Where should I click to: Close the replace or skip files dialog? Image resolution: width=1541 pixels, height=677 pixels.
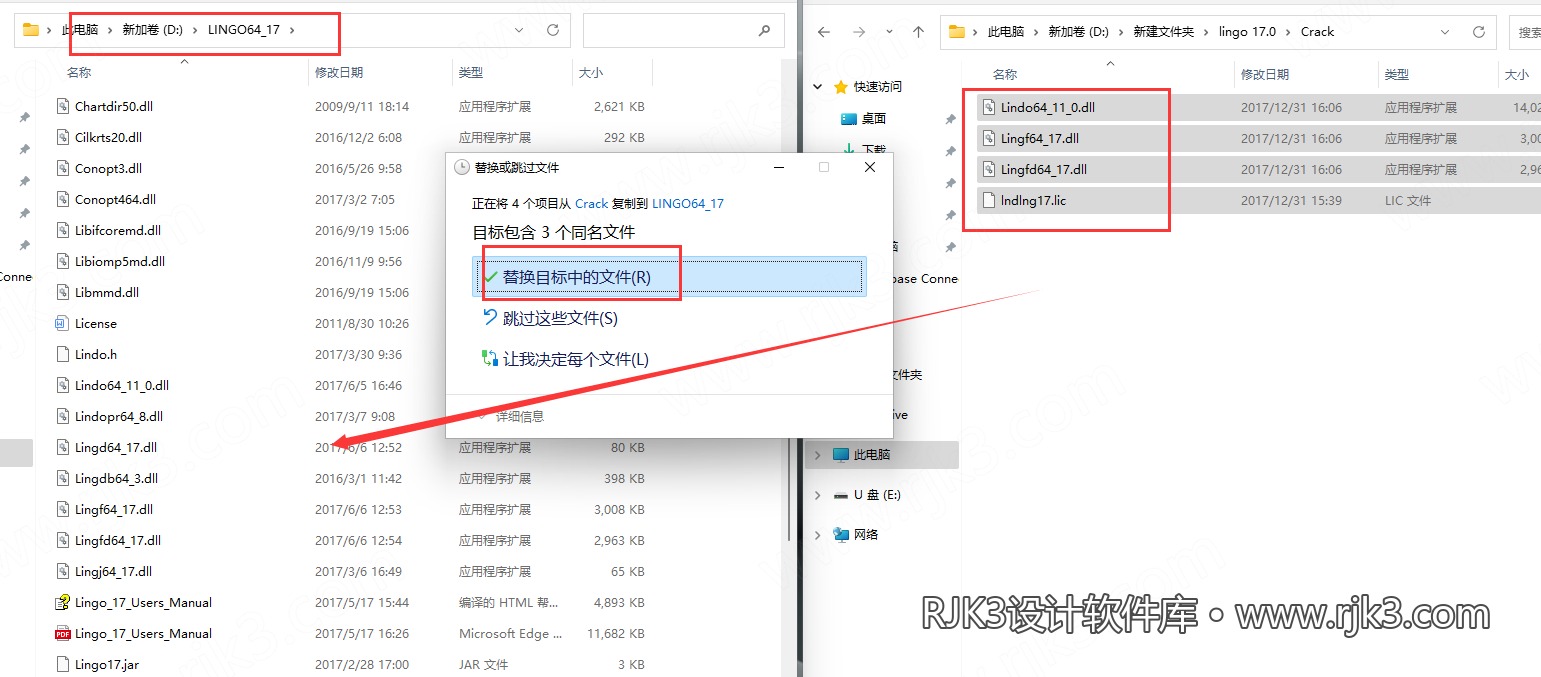click(870, 167)
